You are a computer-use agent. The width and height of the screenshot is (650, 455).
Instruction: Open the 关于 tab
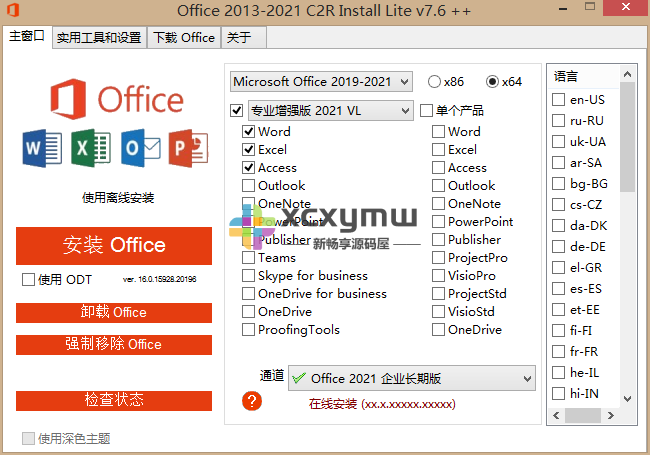coord(244,38)
